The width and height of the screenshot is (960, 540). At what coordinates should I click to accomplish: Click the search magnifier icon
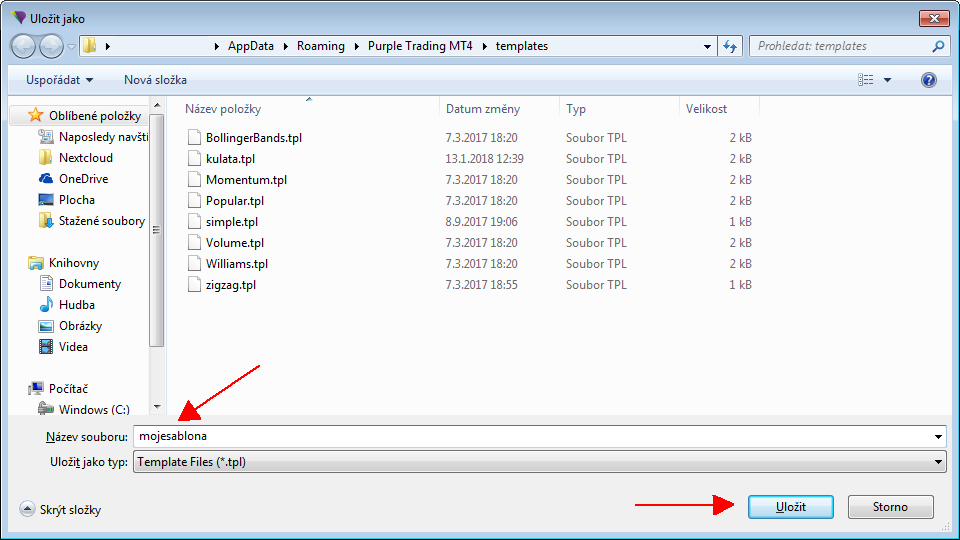(x=937, y=46)
